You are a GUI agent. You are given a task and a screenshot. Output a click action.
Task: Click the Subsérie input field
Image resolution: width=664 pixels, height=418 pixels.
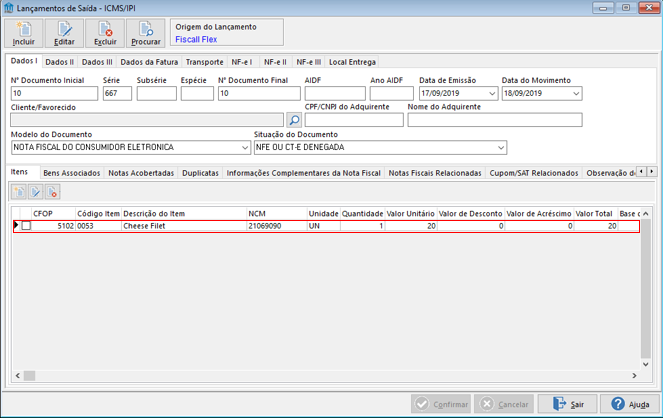click(x=157, y=93)
